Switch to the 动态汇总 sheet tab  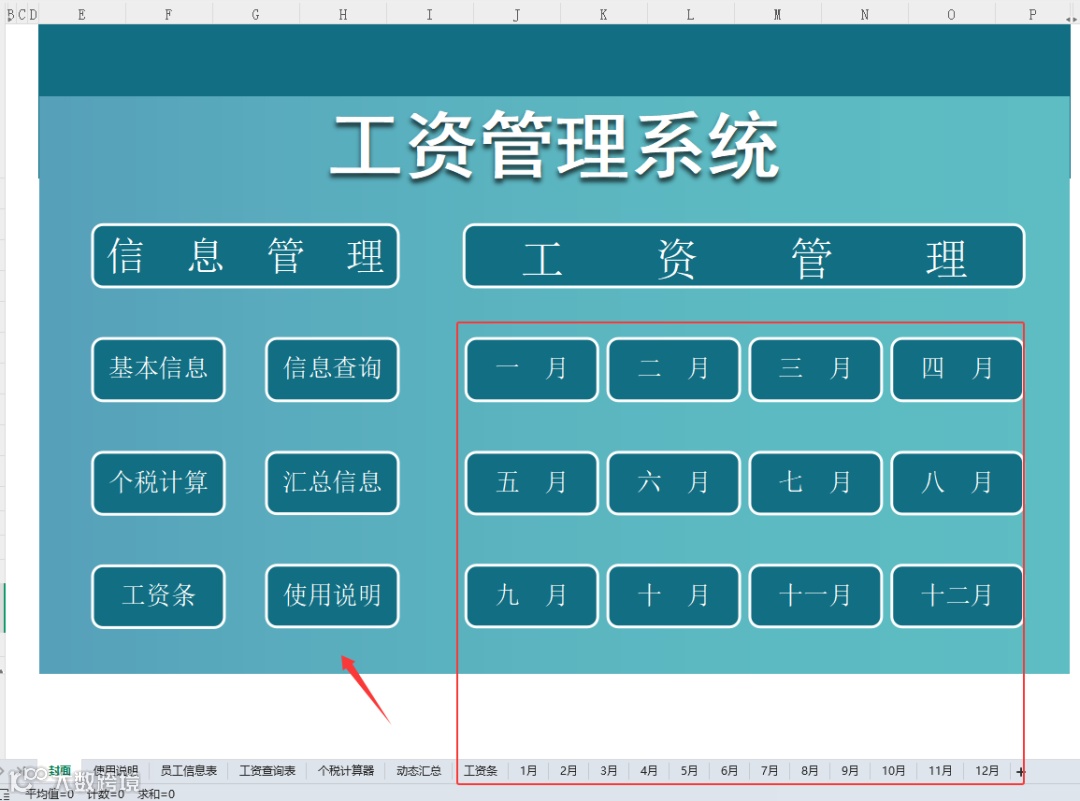(x=419, y=771)
